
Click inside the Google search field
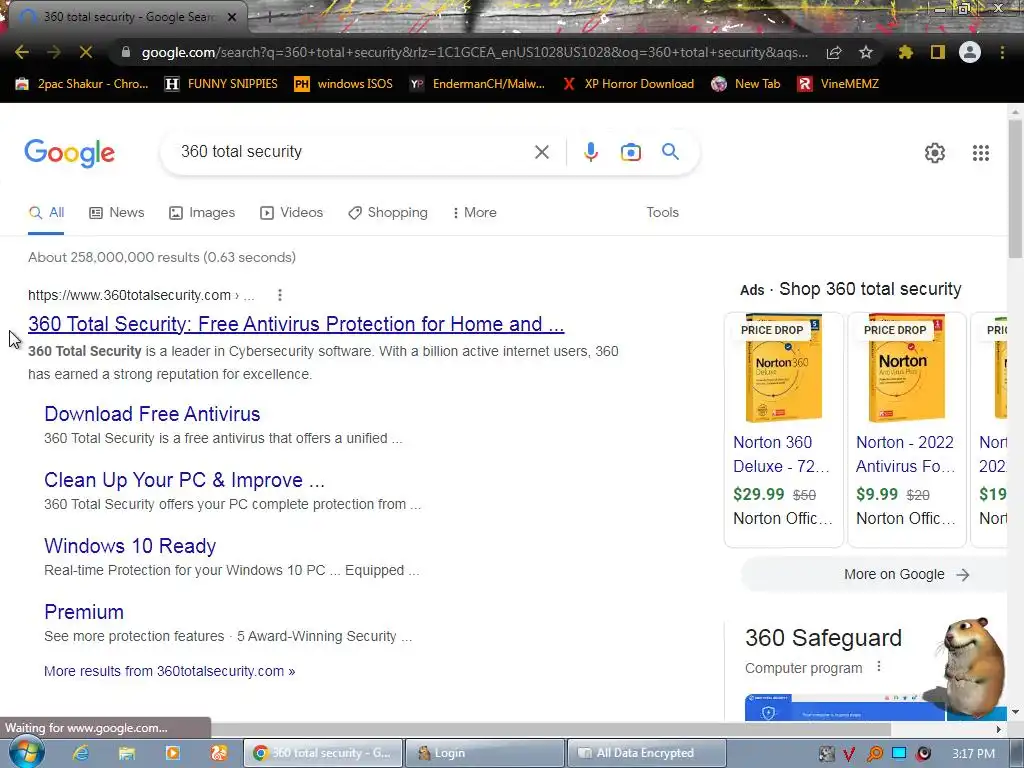353,152
